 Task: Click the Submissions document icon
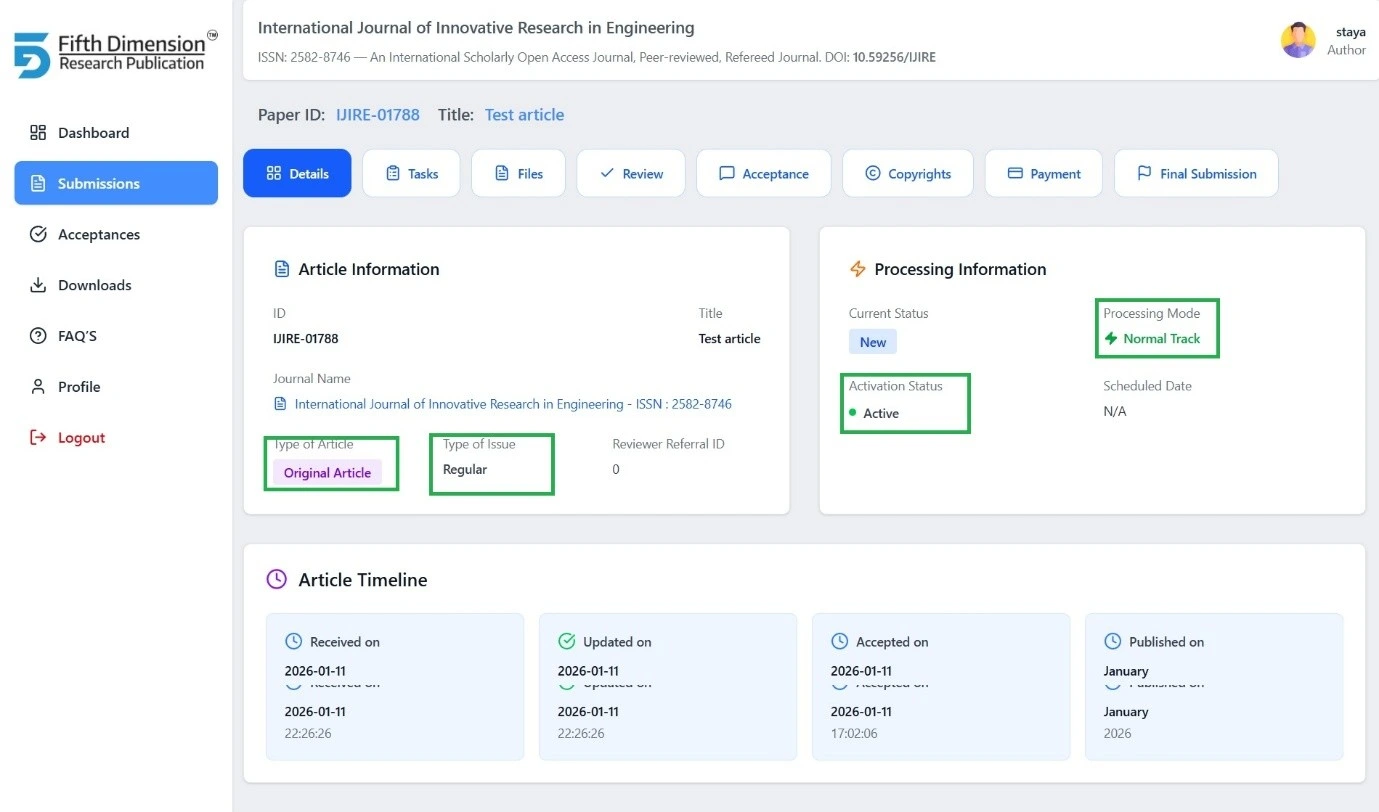38,184
